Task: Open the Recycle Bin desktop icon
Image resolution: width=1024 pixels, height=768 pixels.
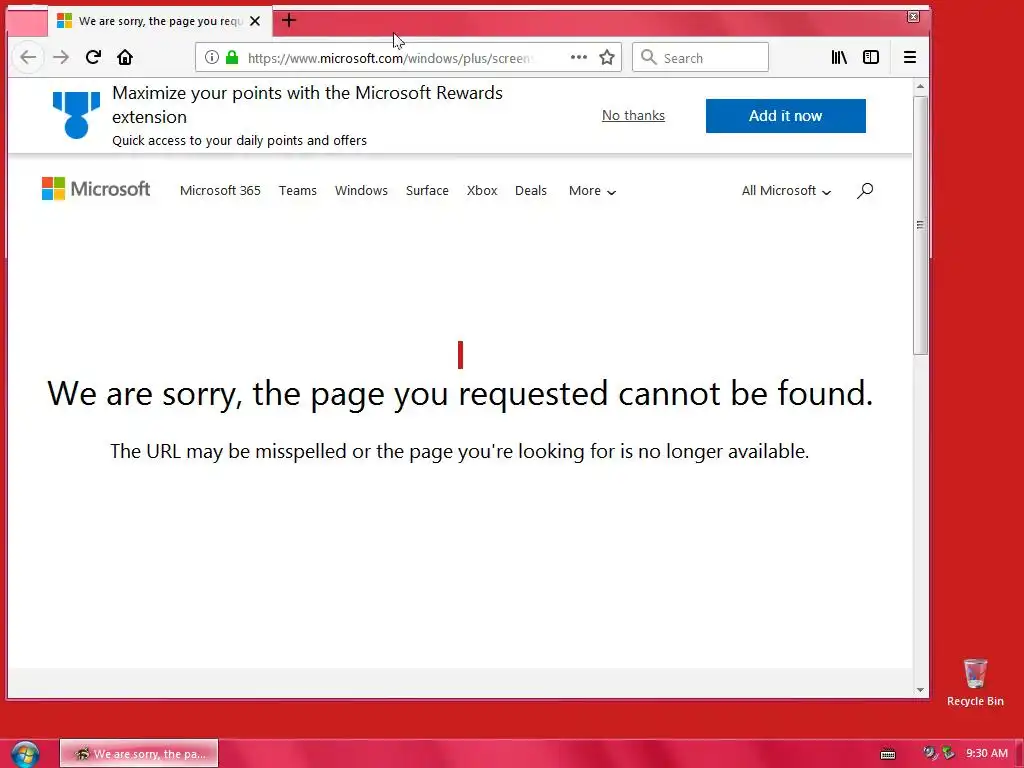Action: click(975, 682)
